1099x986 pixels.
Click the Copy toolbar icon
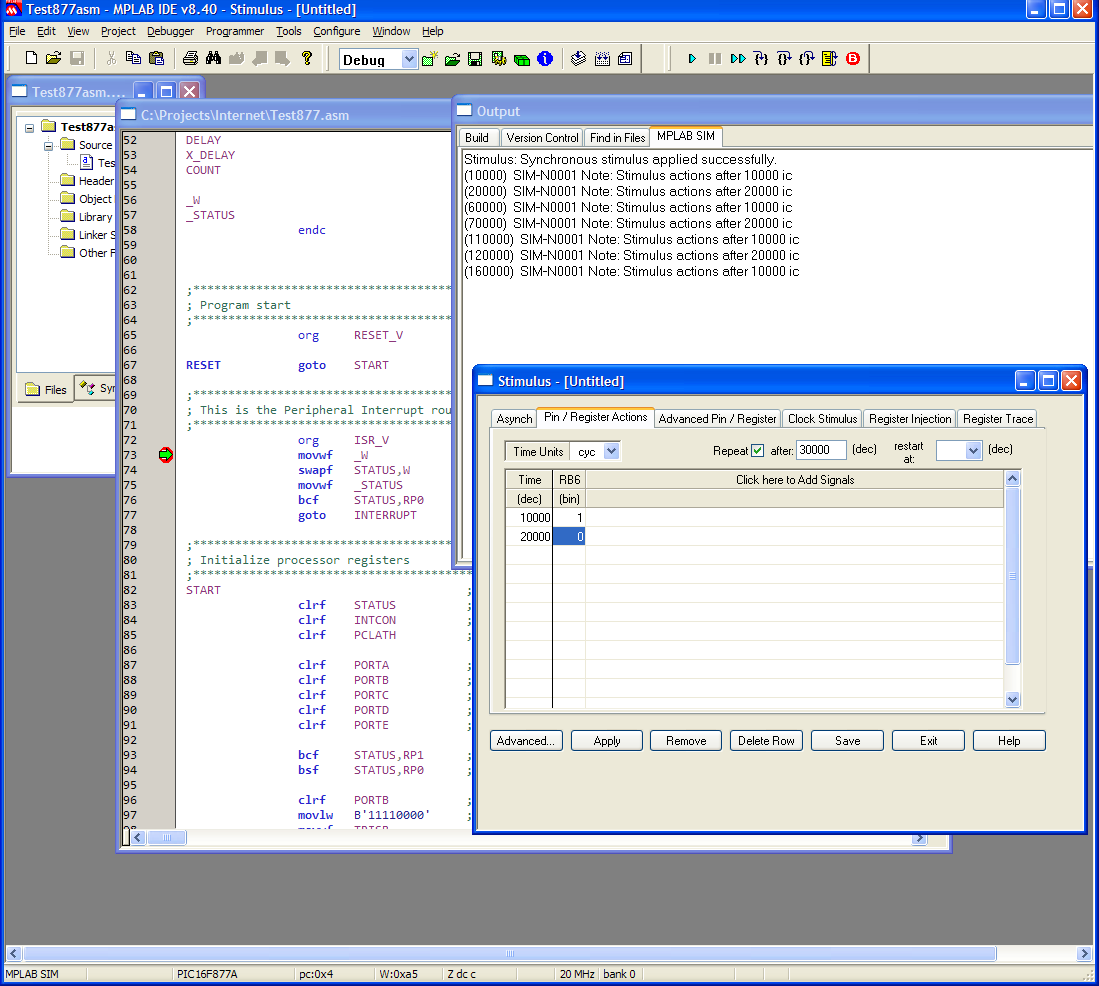[x=133, y=58]
